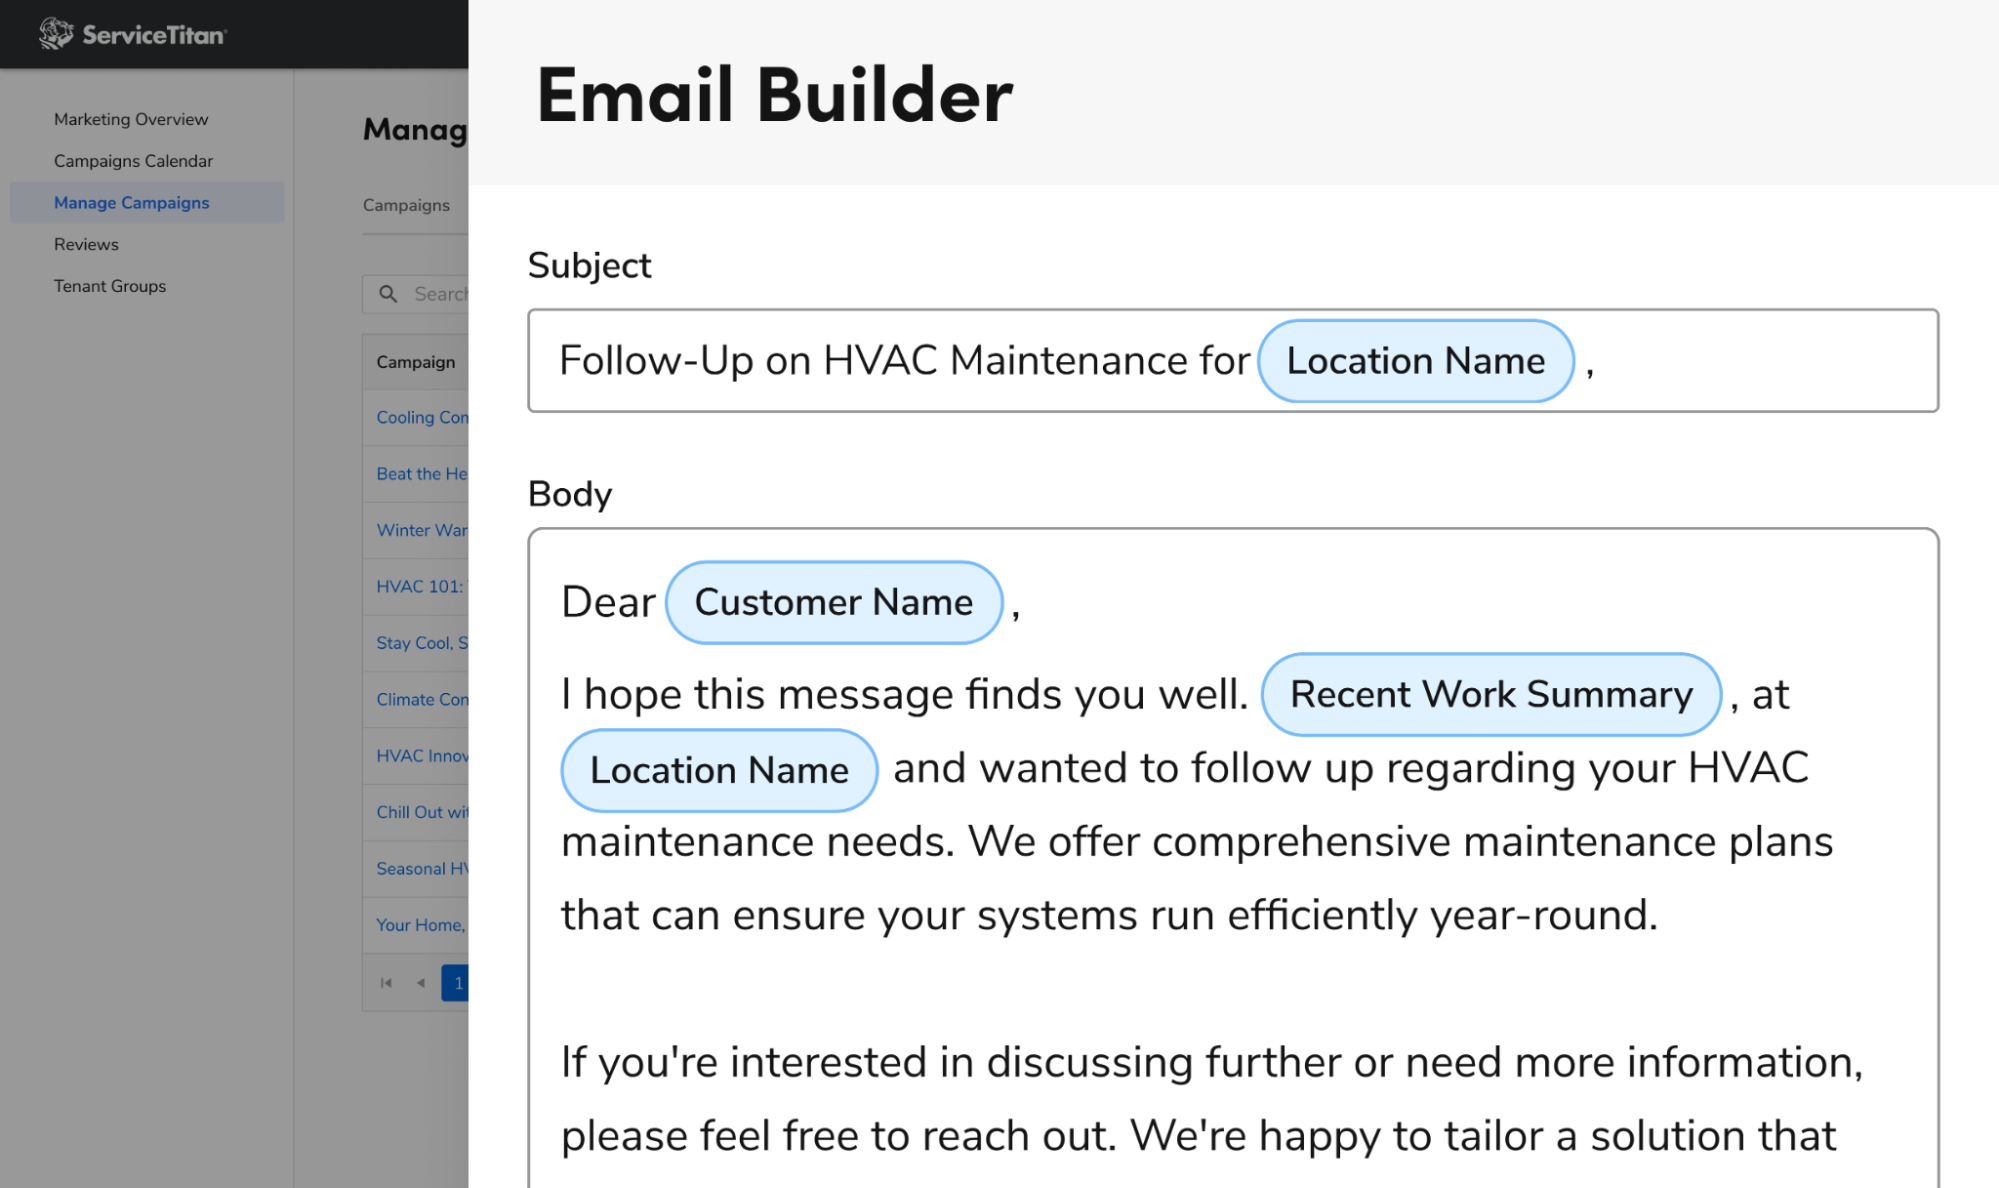The width and height of the screenshot is (1999, 1188).
Task: Open the Climate campaign link
Action: click(x=421, y=700)
